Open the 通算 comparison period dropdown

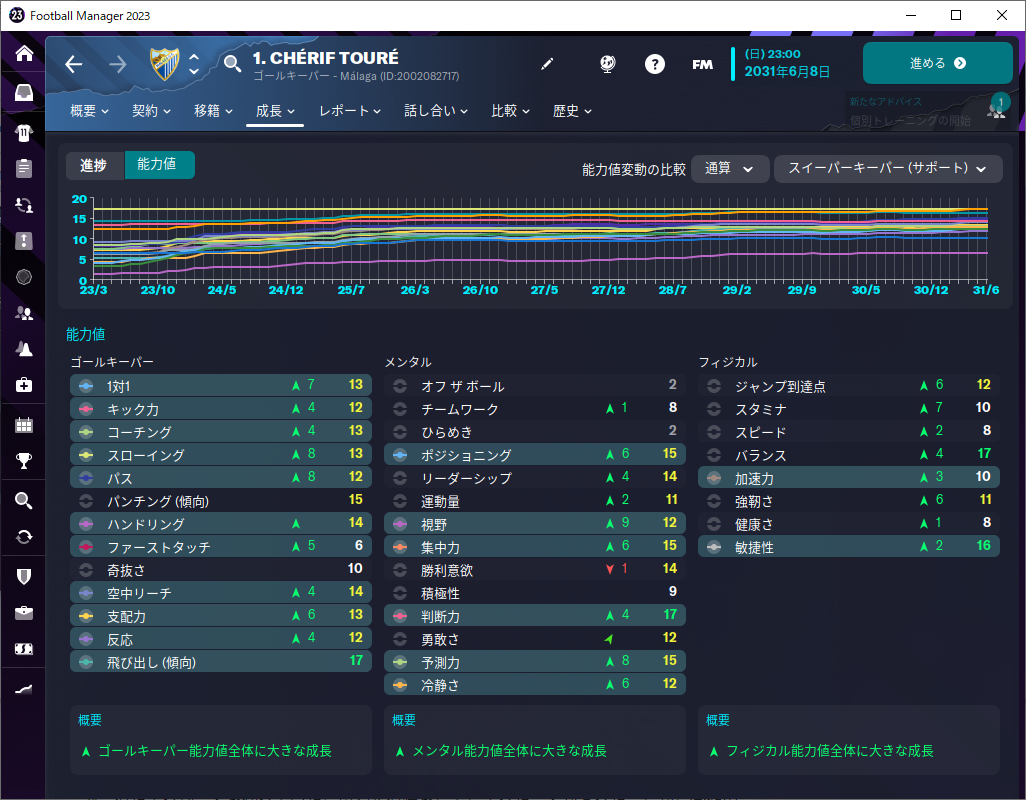730,169
